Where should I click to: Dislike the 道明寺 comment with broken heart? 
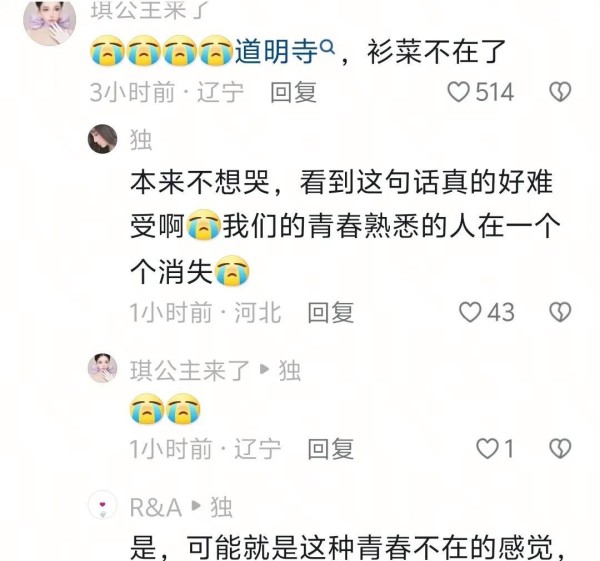click(x=560, y=92)
